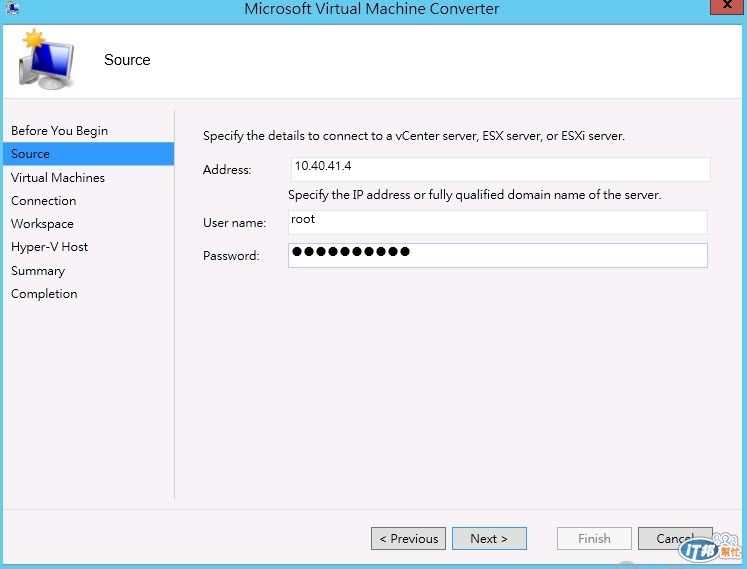747x569 pixels.
Task: Click the Next button
Action: pos(489,539)
